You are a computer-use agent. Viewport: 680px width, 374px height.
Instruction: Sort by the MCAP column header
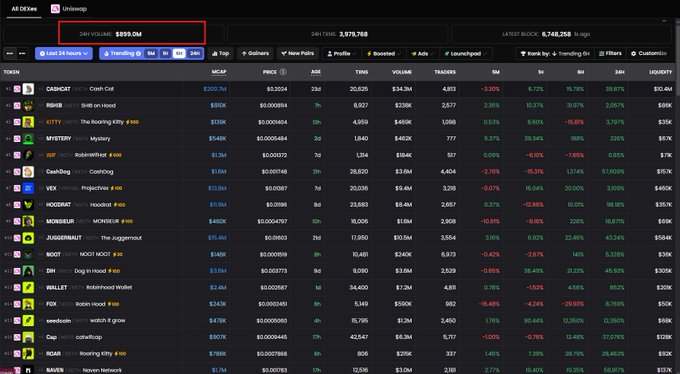coord(219,72)
